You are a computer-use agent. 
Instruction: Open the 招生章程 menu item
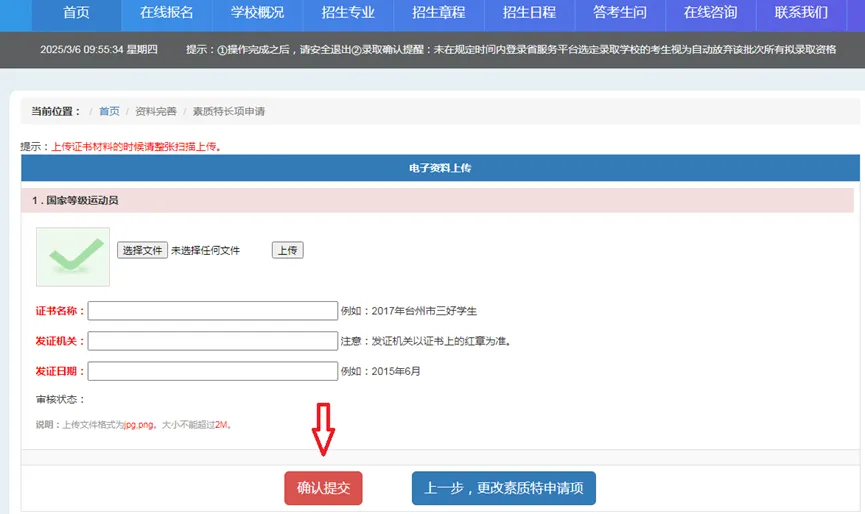point(439,13)
